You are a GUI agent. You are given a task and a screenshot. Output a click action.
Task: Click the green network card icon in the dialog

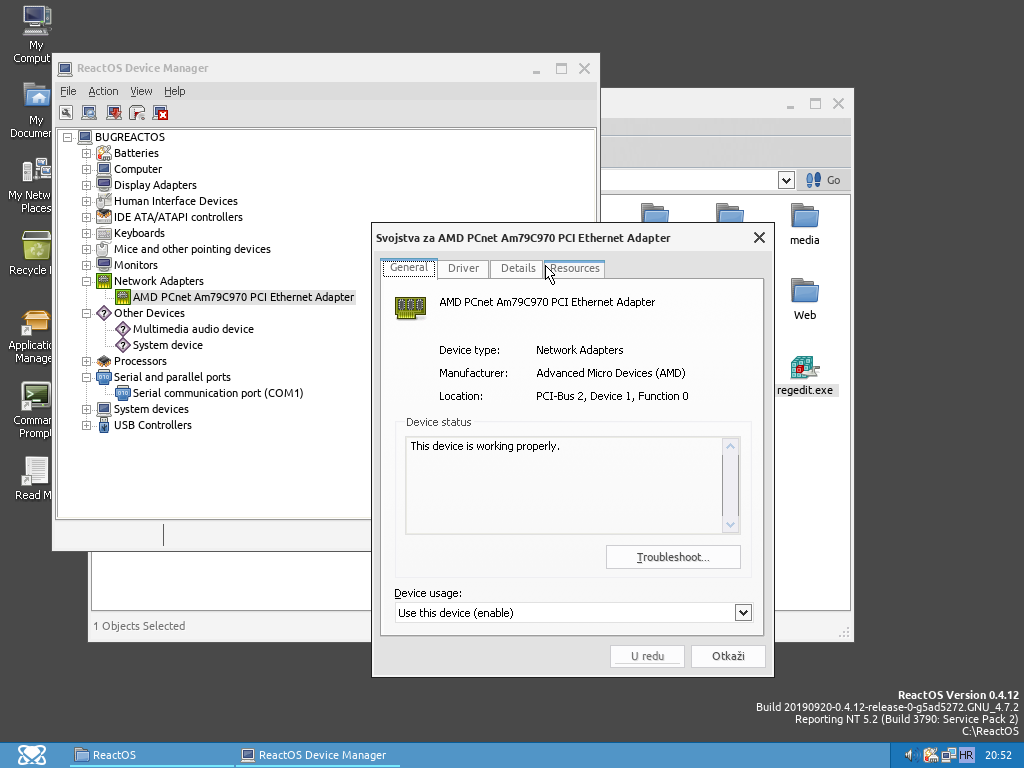pos(411,308)
